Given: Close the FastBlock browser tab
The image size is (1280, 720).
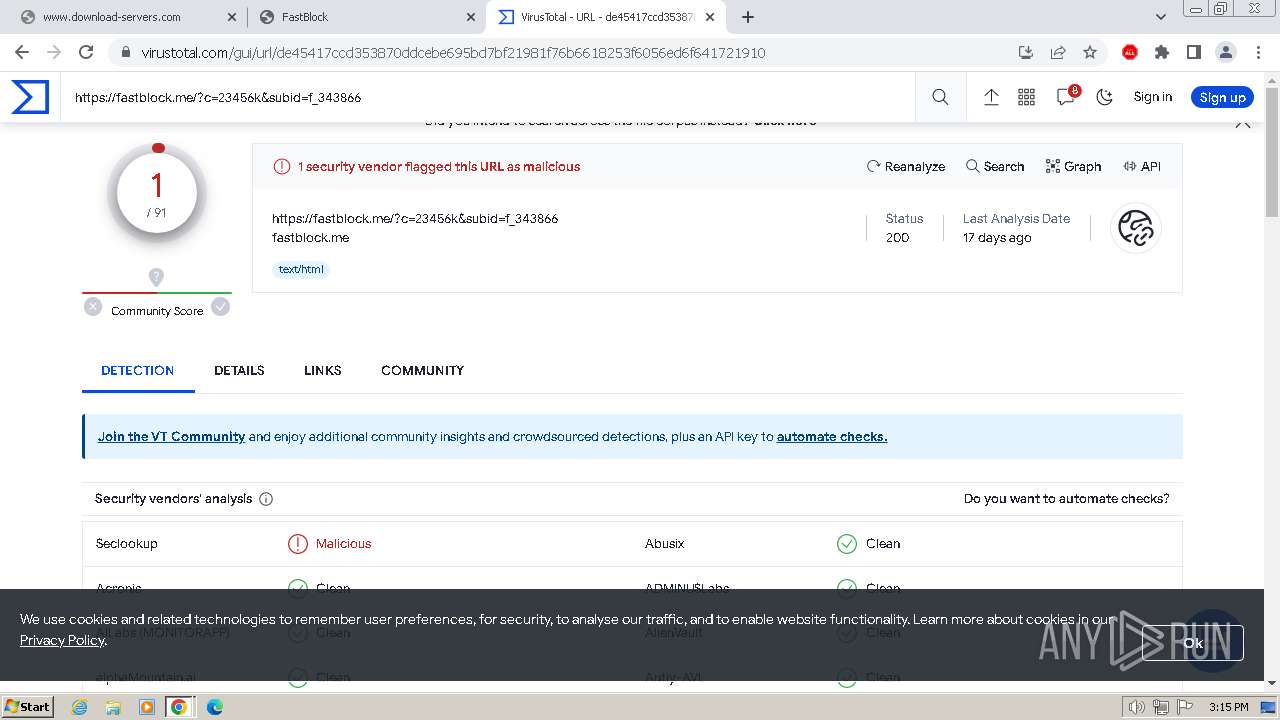Looking at the screenshot, I should coord(470,17).
